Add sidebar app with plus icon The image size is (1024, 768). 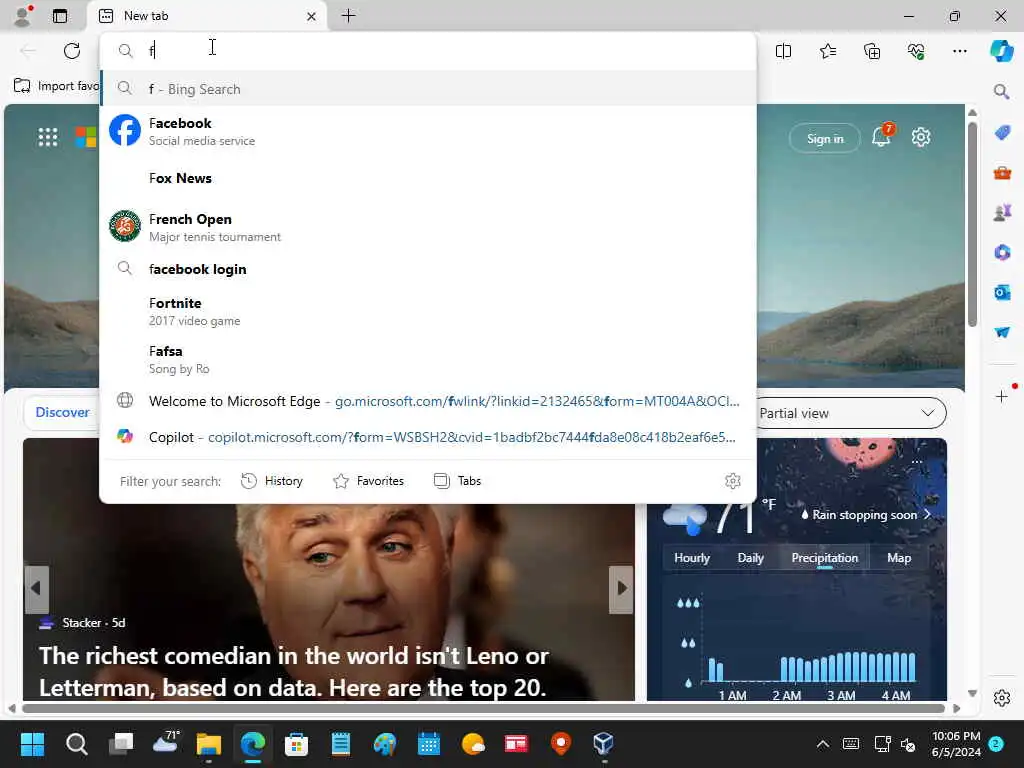[x=1002, y=396]
